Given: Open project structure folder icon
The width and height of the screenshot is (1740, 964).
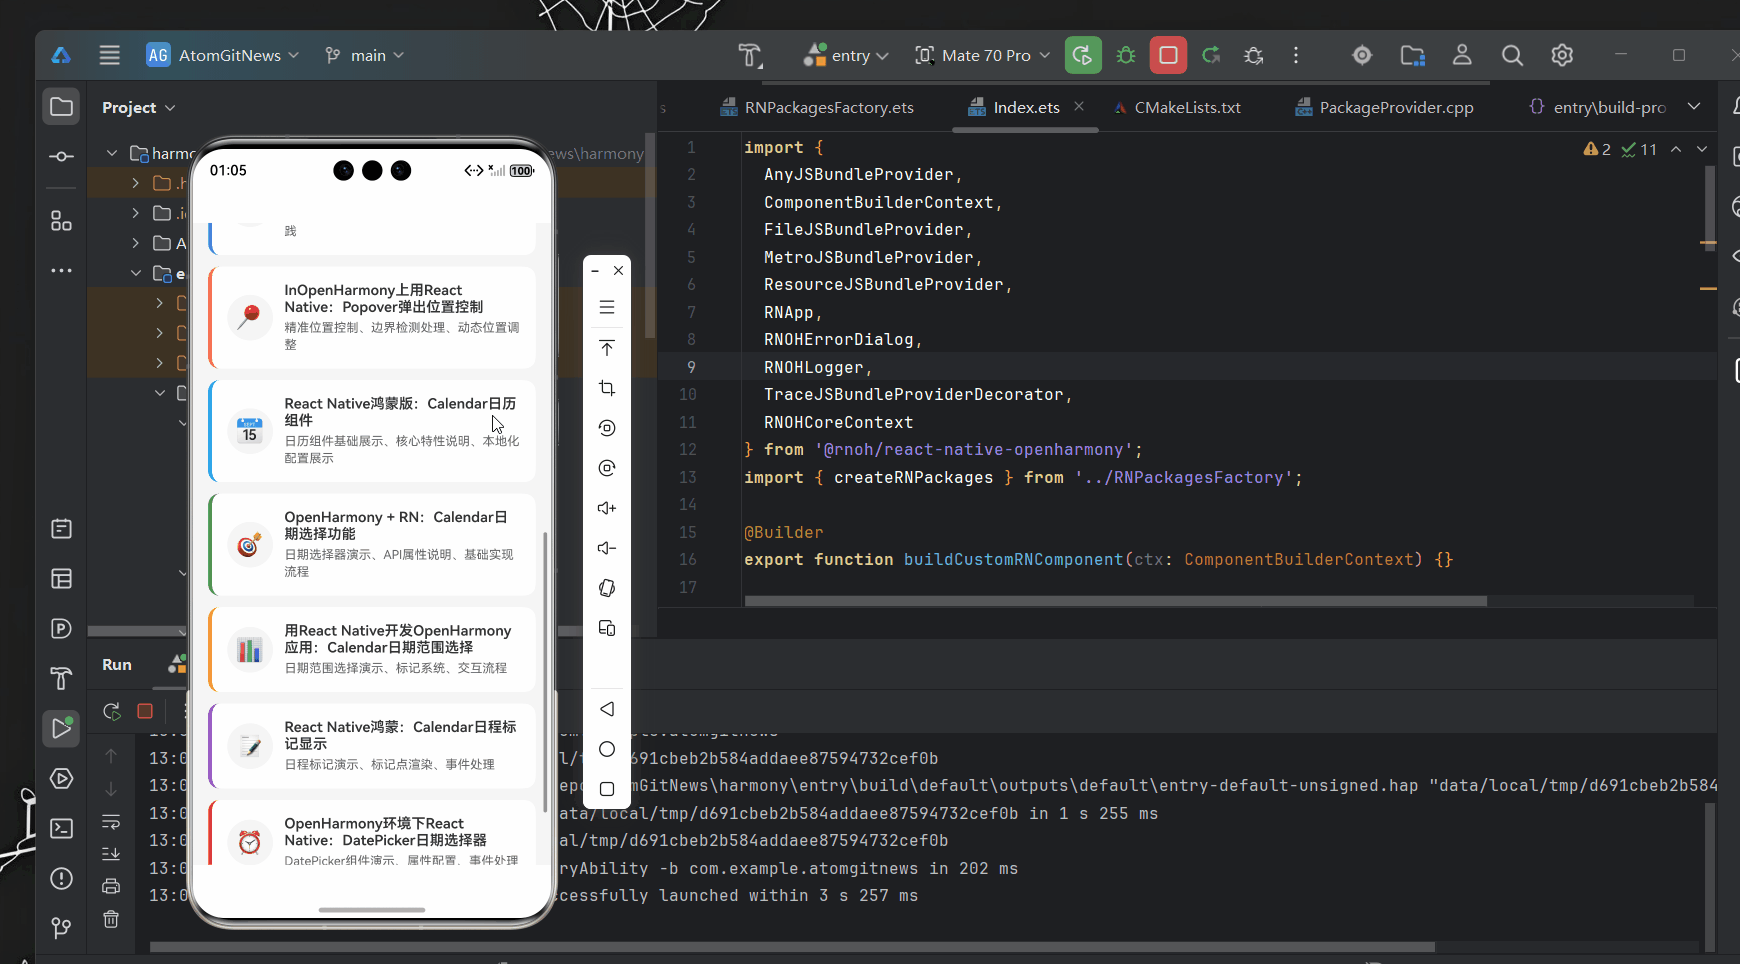Looking at the screenshot, I should pyautogui.click(x=1412, y=55).
